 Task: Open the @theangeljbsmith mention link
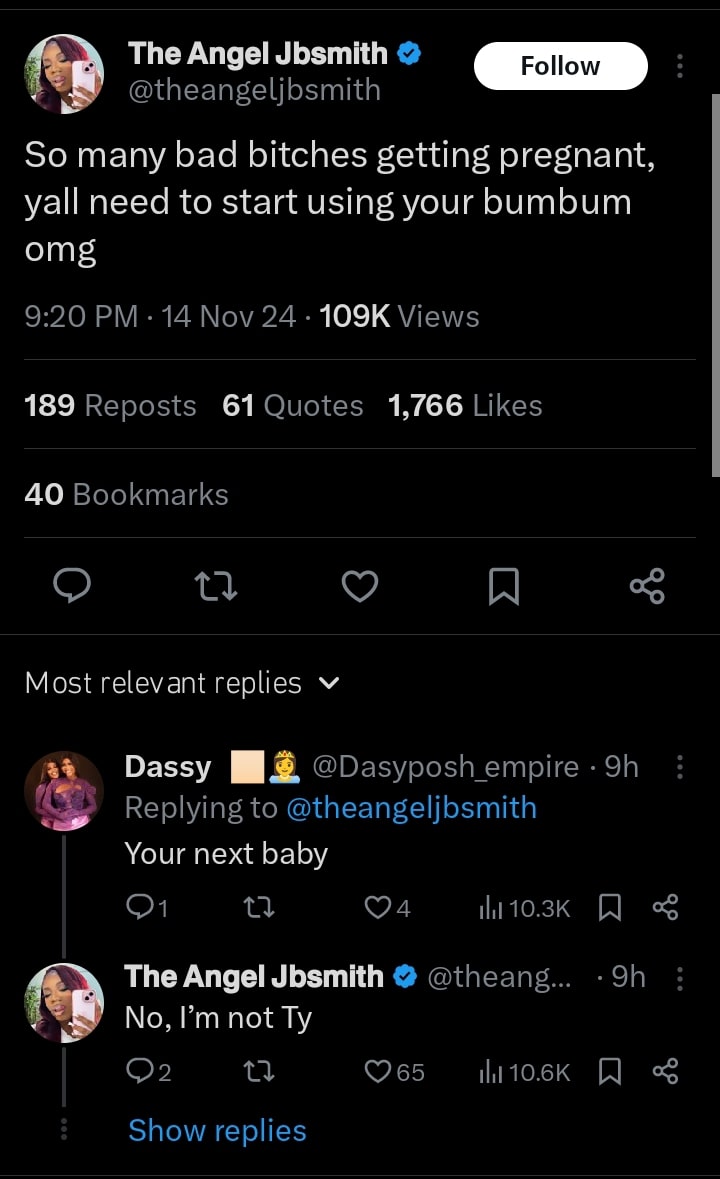pyautogui.click(x=411, y=808)
